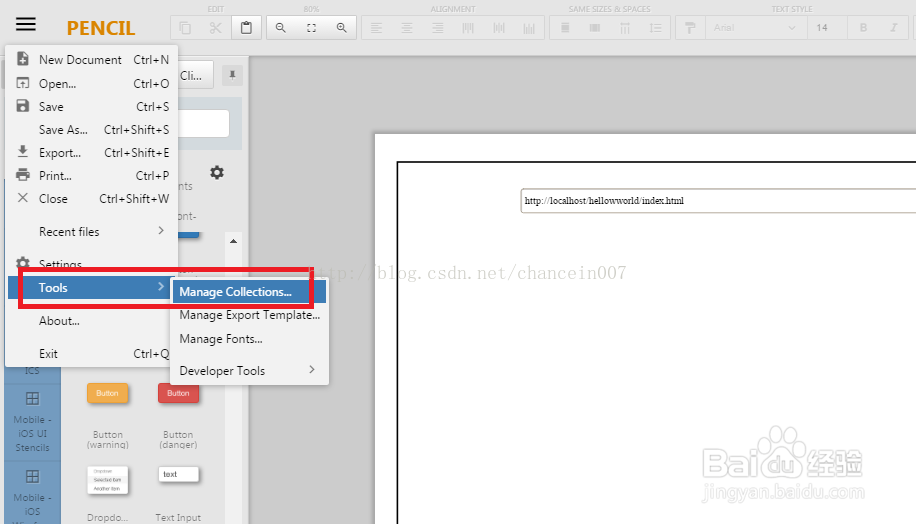
Task: Click the search field in the sidebar
Action: point(203,124)
